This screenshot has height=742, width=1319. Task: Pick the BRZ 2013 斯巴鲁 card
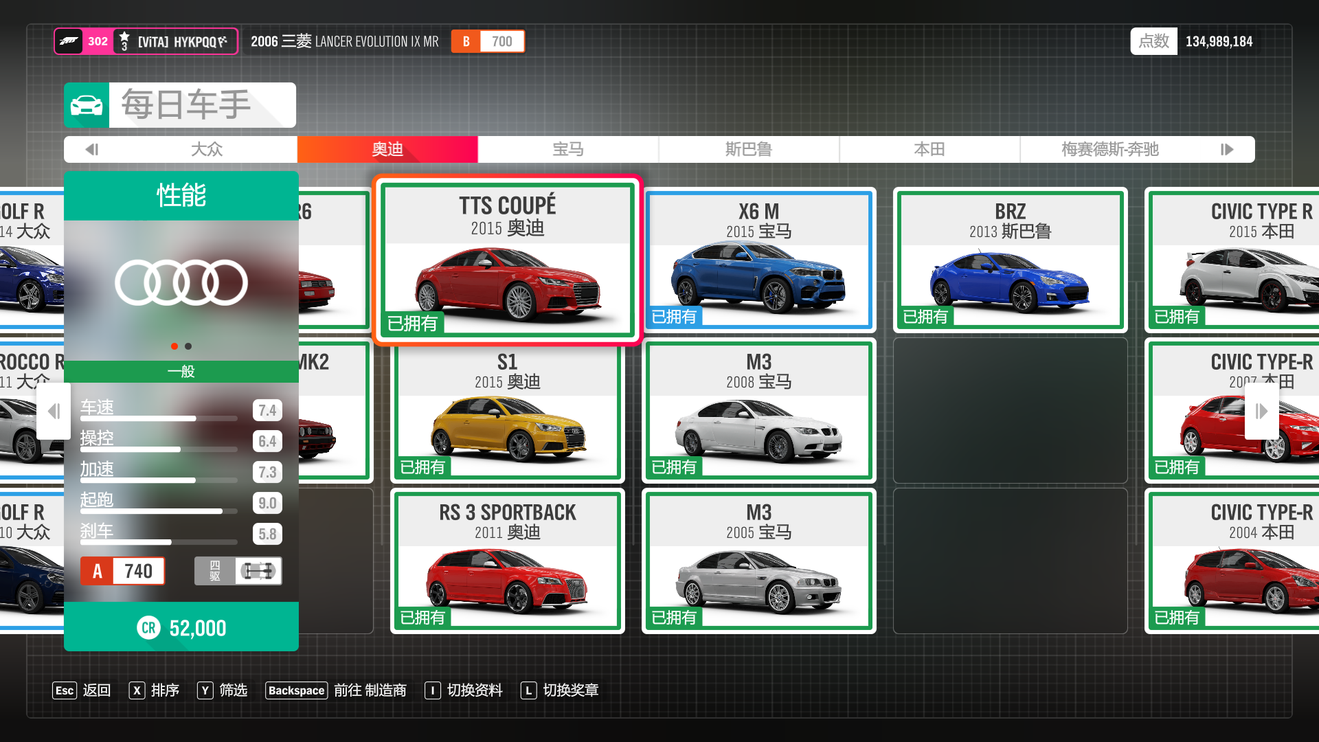(x=1010, y=260)
